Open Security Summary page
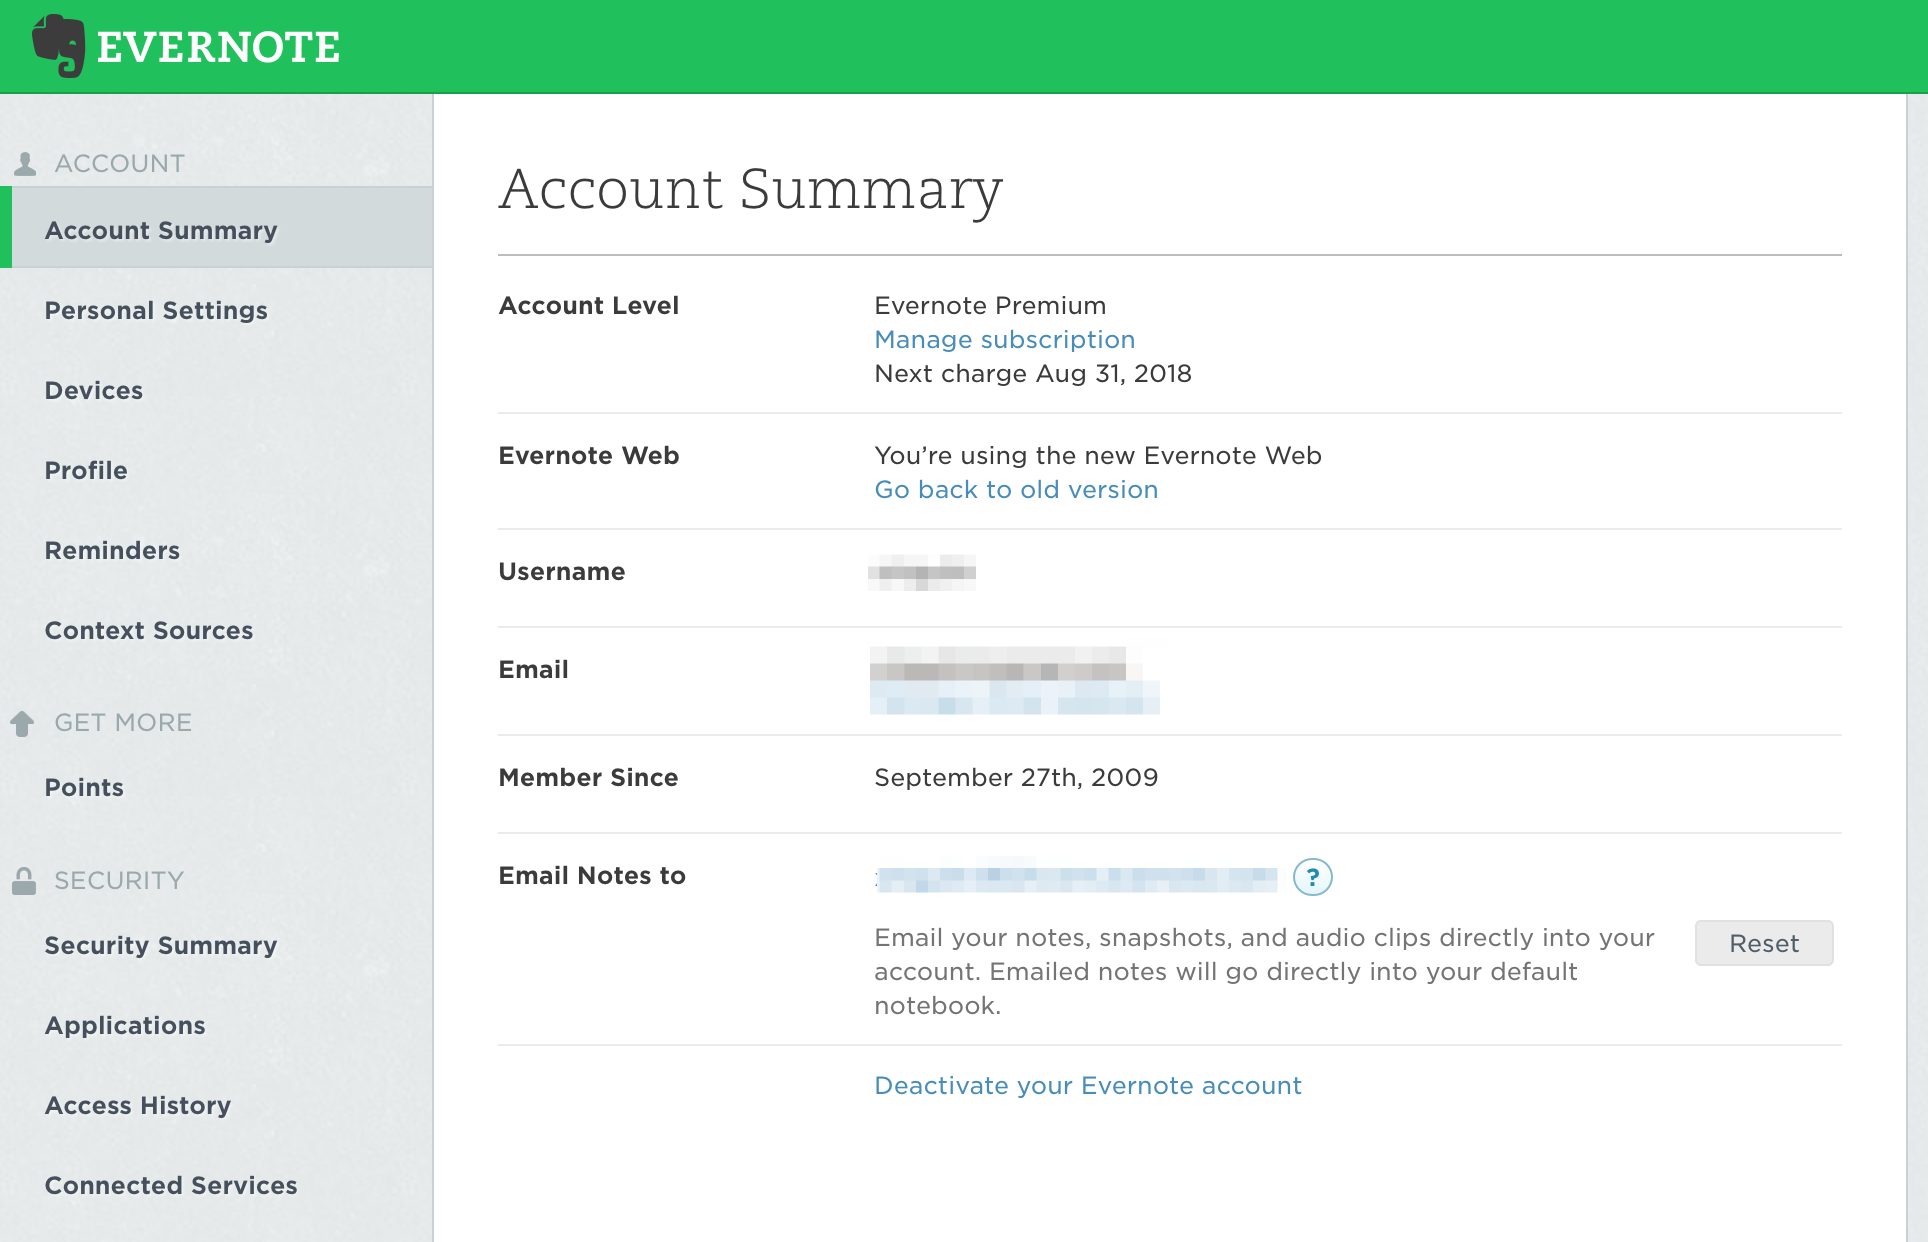The height and width of the screenshot is (1242, 1928). pos(161,946)
